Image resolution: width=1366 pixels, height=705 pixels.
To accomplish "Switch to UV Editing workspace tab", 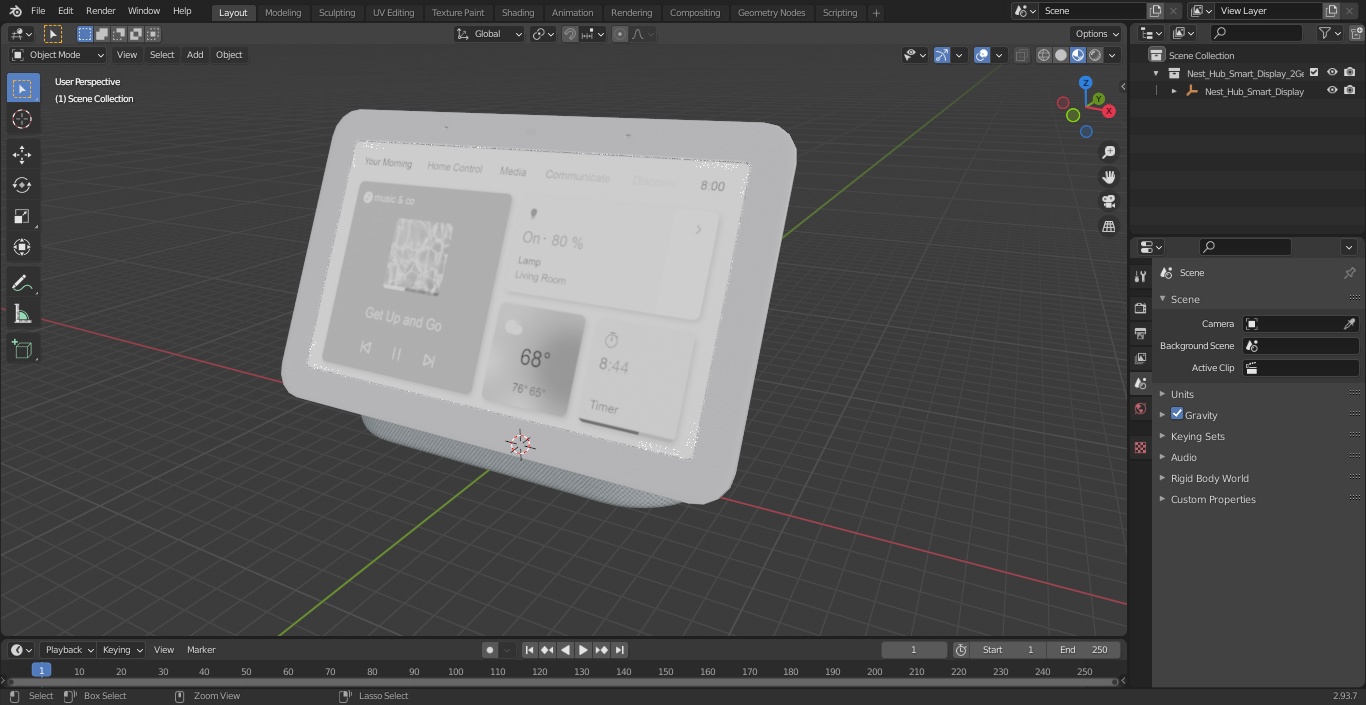I will pyautogui.click(x=393, y=13).
